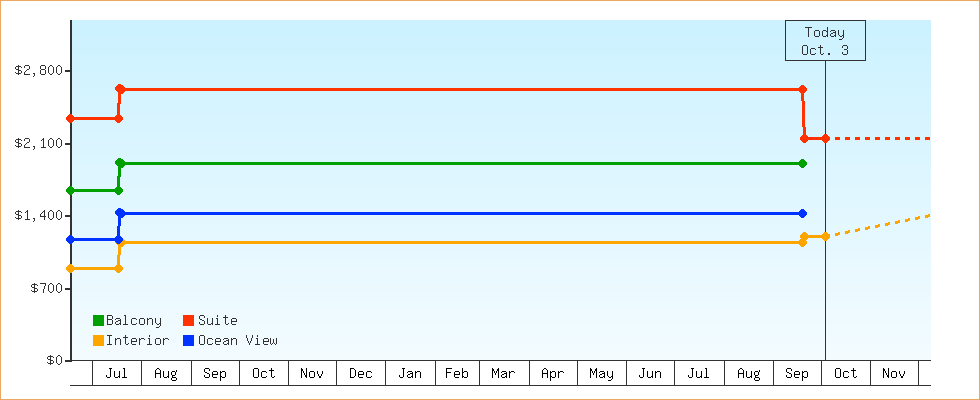980x400 pixels.
Task: Select the Jun month label
Action: point(650,374)
